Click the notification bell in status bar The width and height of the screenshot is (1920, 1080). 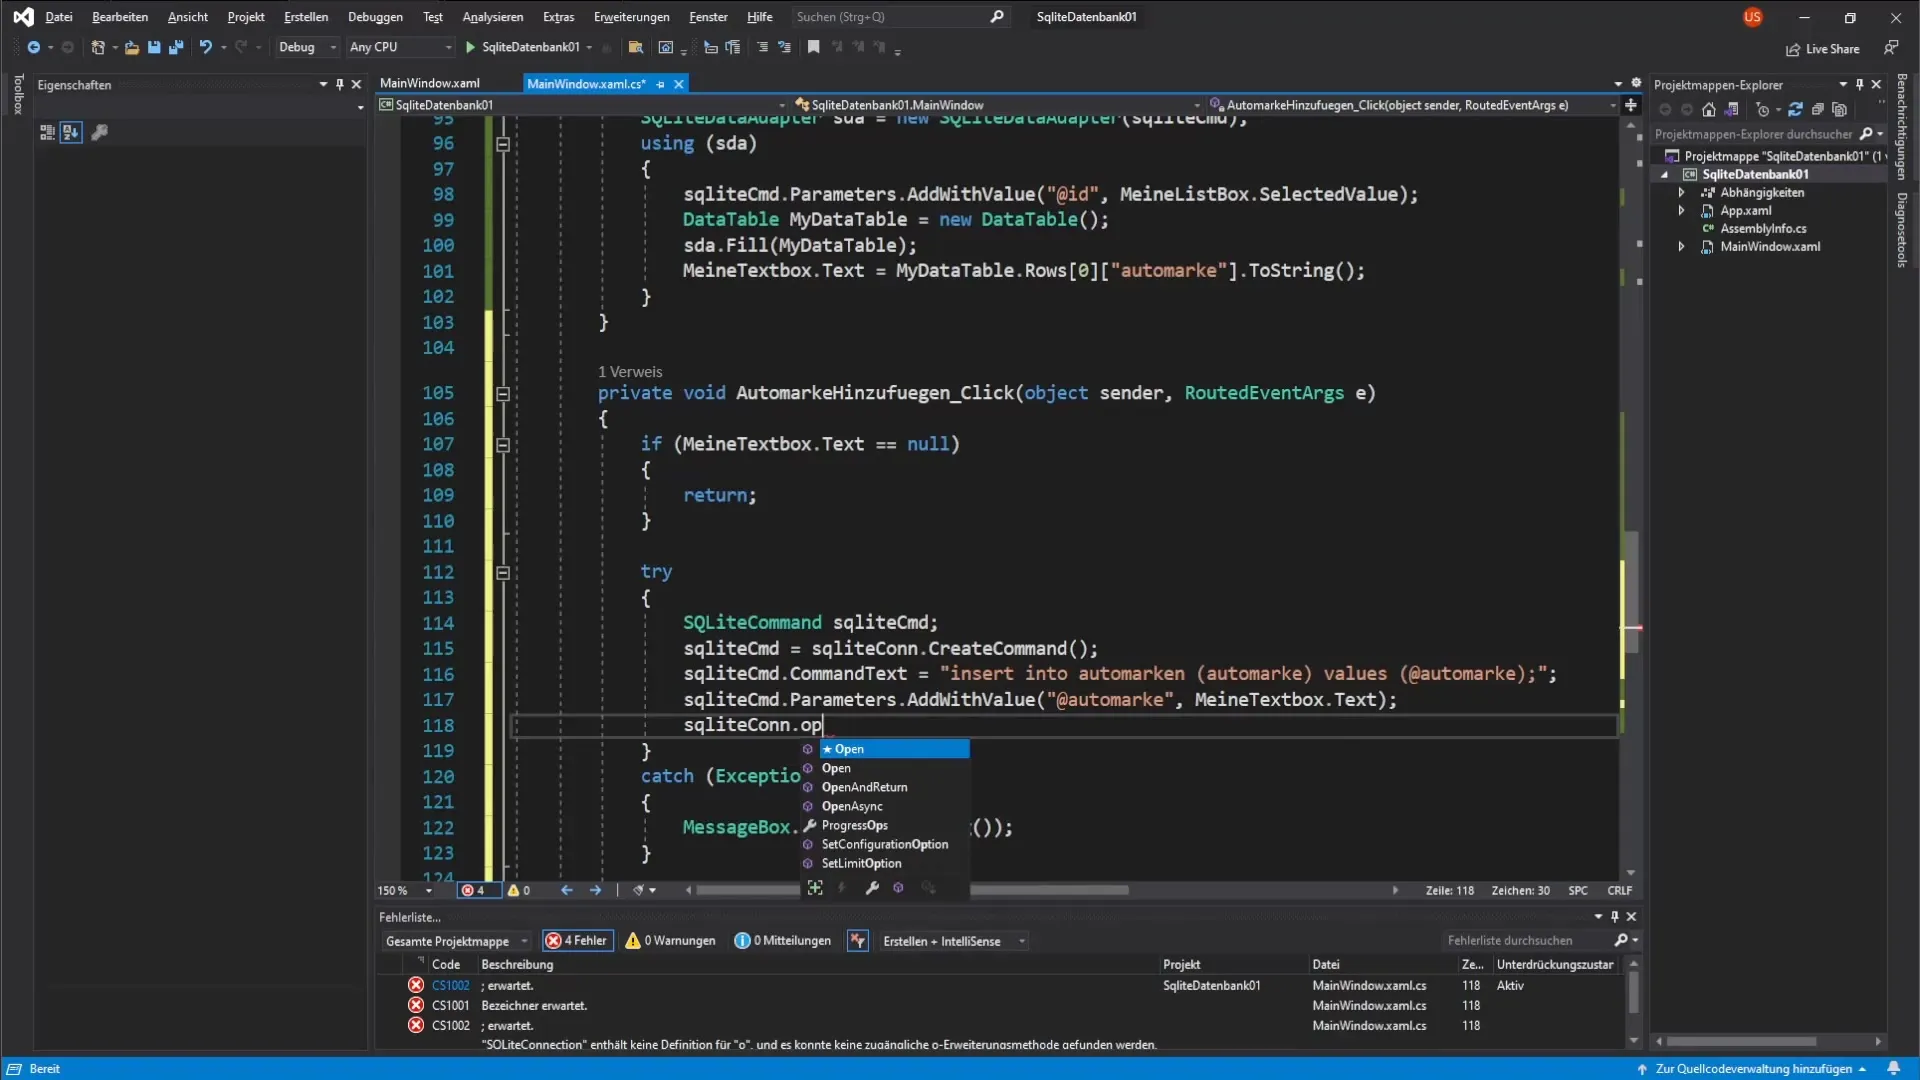(x=1894, y=1068)
